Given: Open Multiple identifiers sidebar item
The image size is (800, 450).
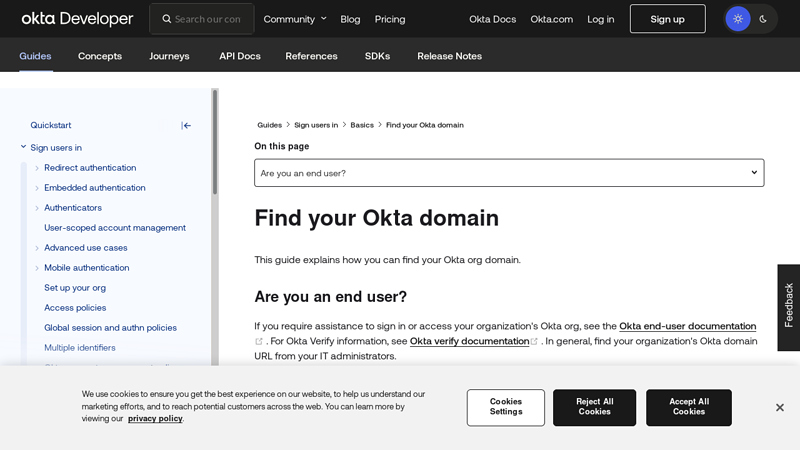Looking at the screenshot, I should point(80,347).
